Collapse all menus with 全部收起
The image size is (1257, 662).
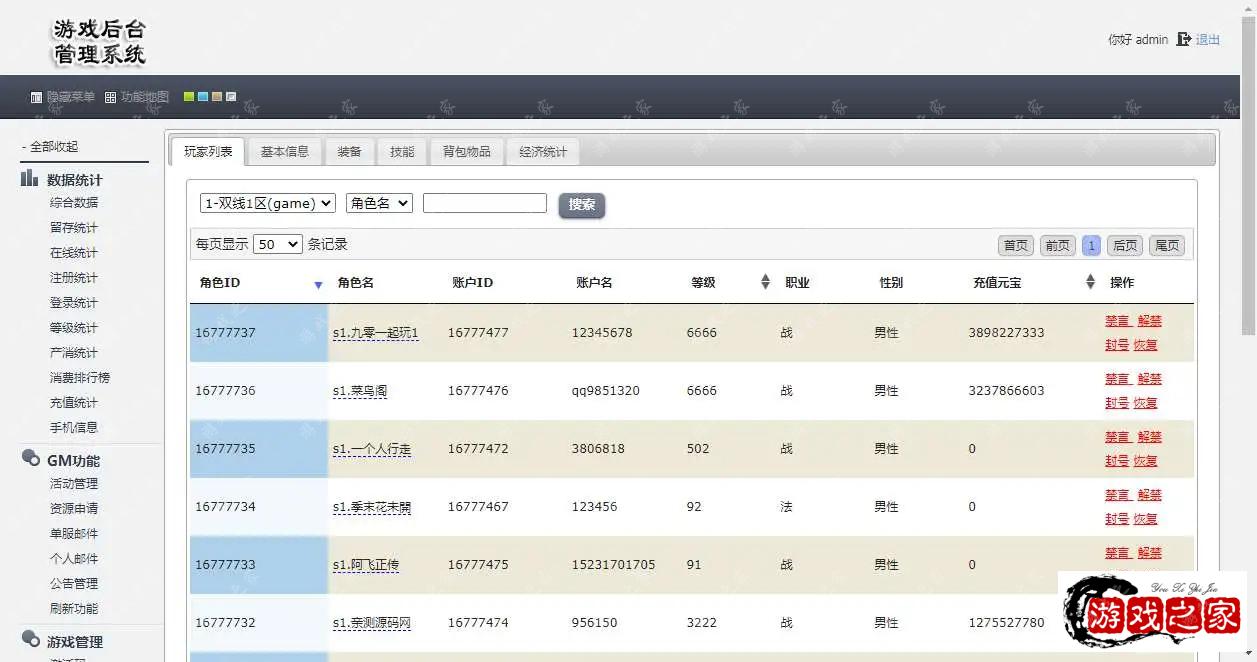(x=50, y=146)
